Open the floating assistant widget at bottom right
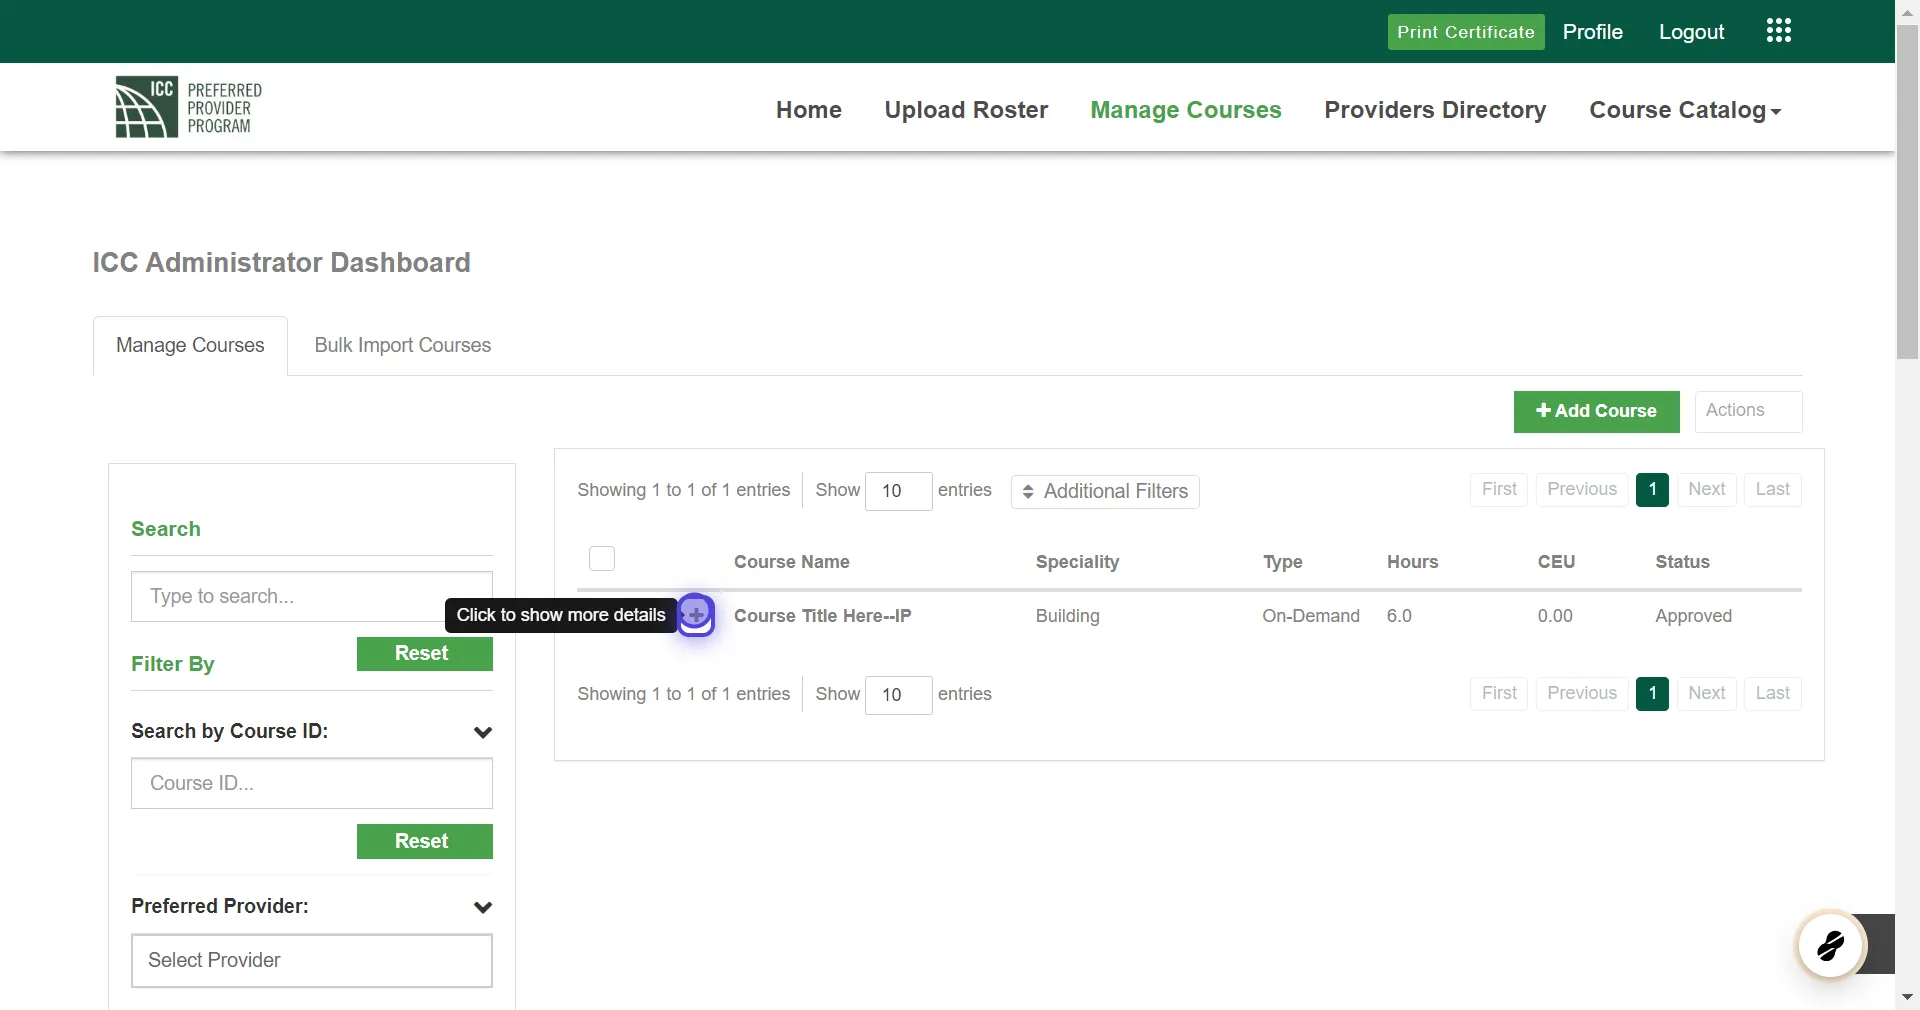1920x1010 pixels. pyautogui.click(x=1830, y=945)
